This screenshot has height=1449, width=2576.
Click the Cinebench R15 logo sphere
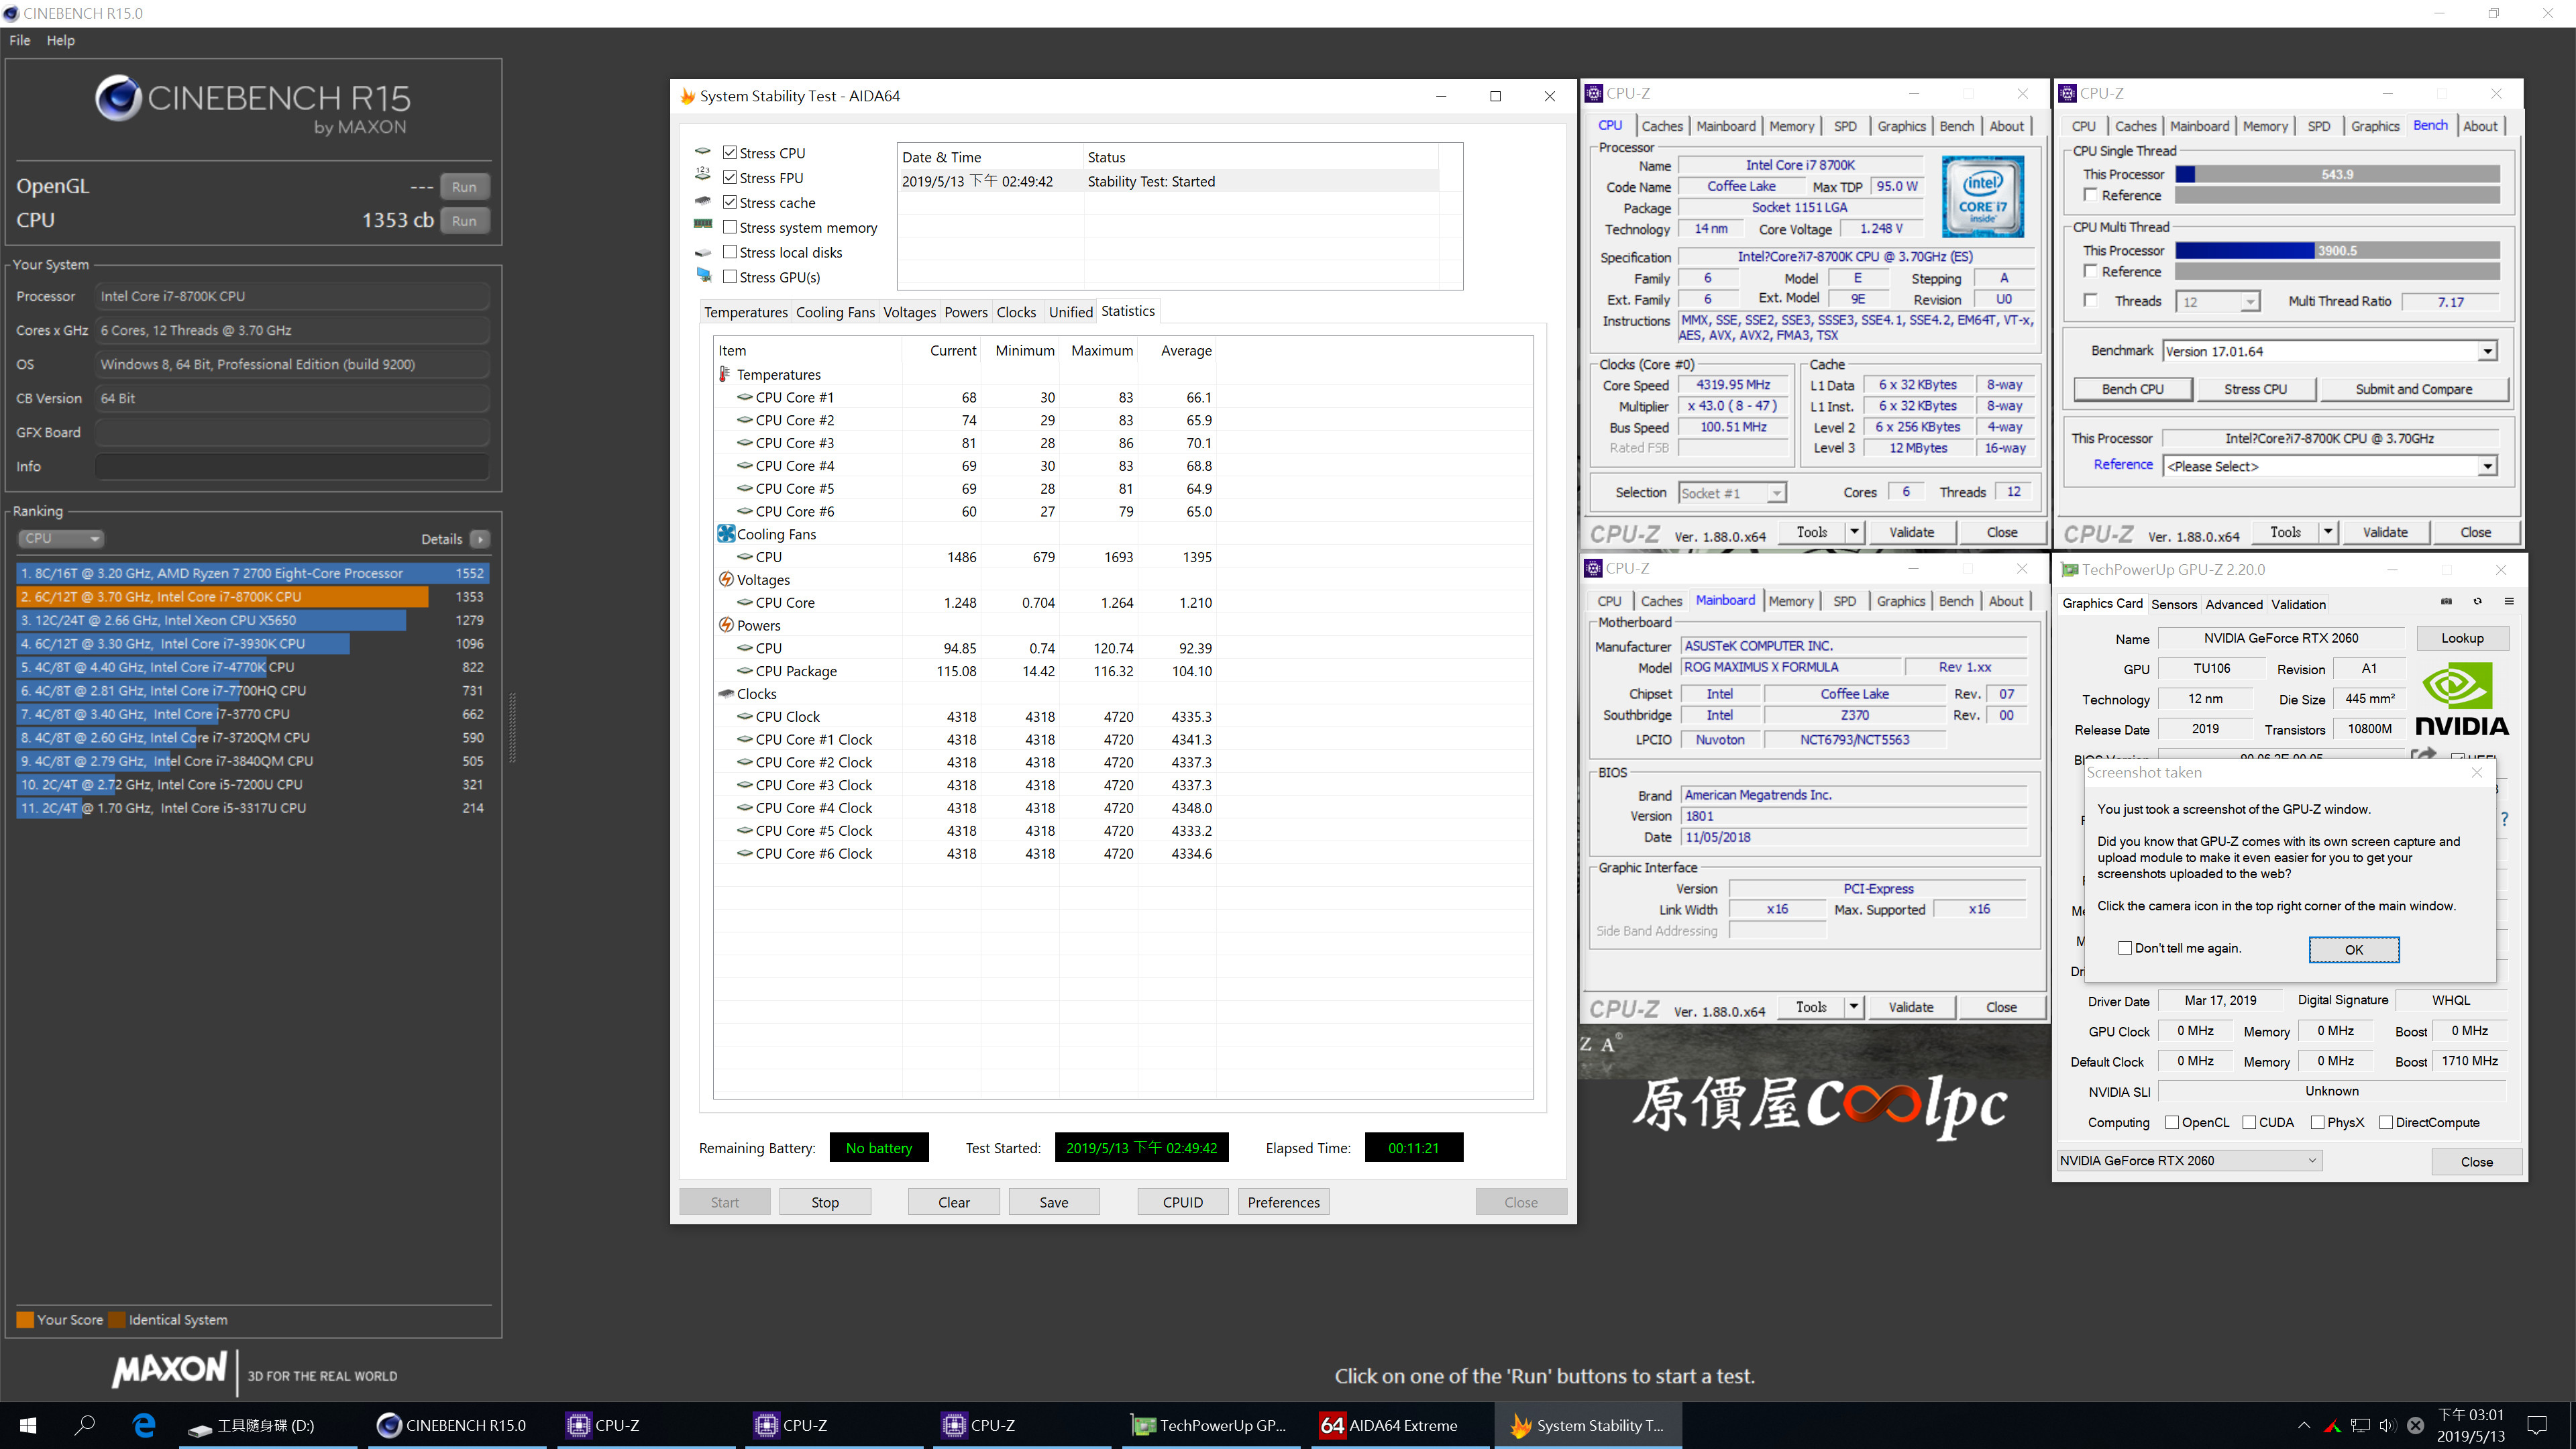(118, 98)
